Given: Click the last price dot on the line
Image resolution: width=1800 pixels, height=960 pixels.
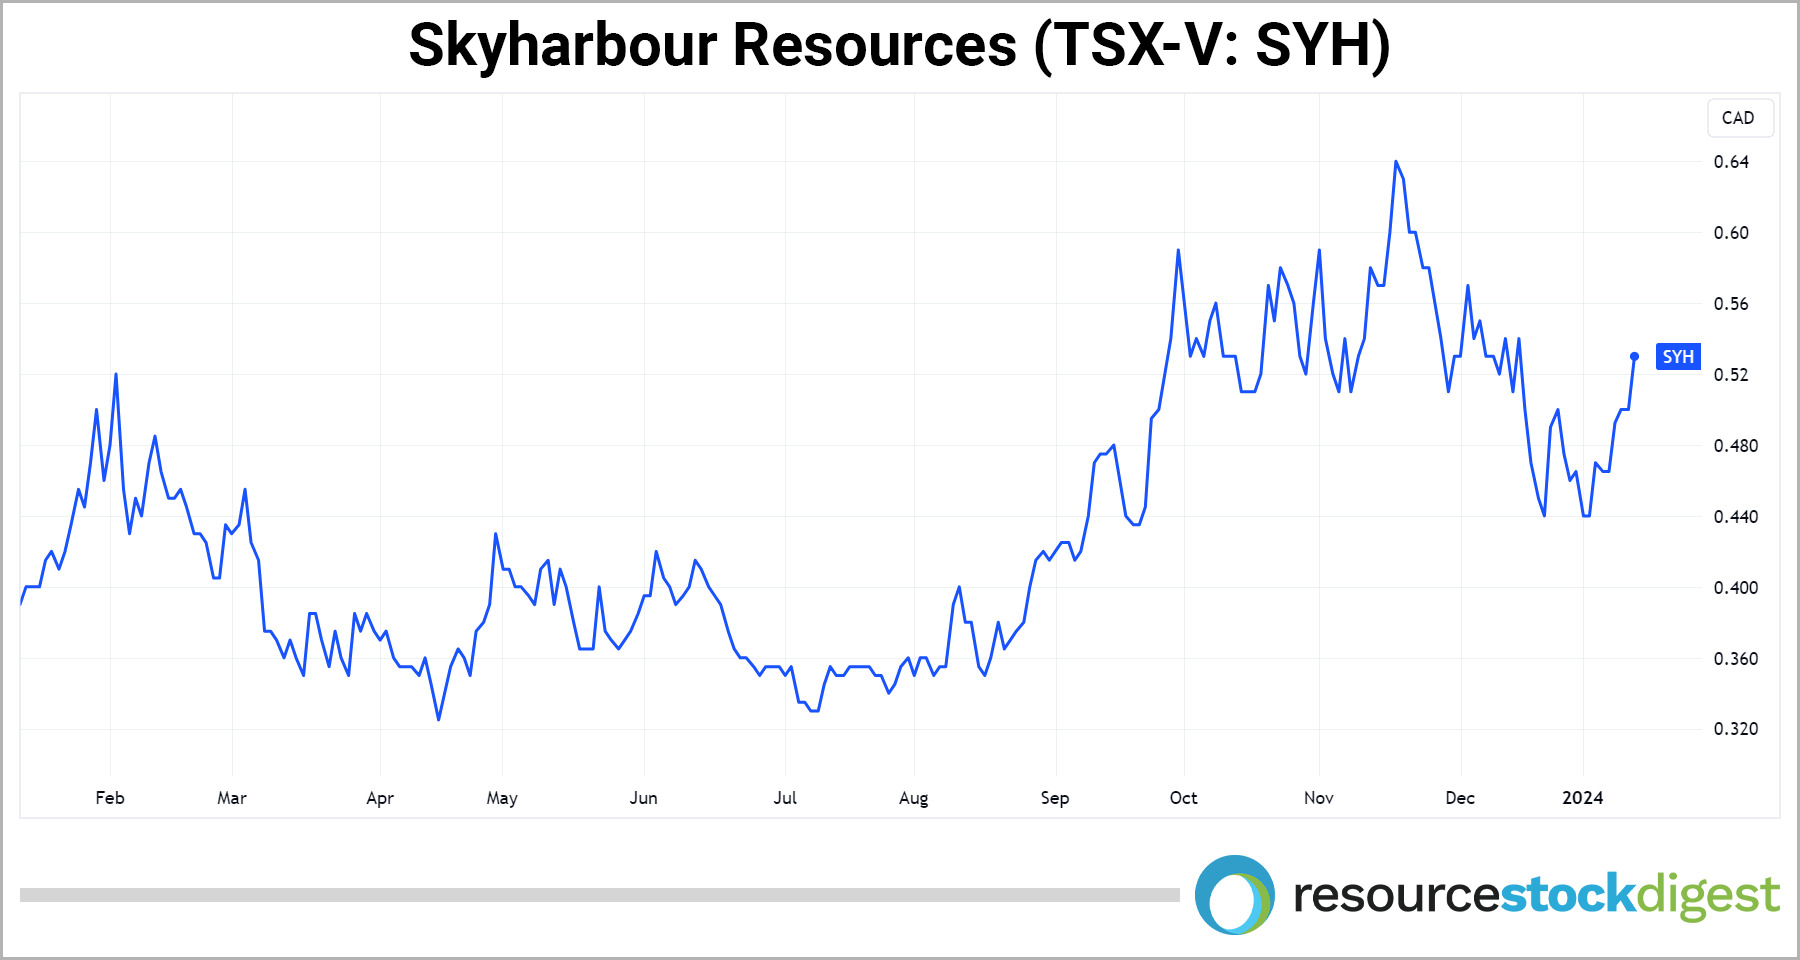Looking at the screenshot, I should [1634, 357].
